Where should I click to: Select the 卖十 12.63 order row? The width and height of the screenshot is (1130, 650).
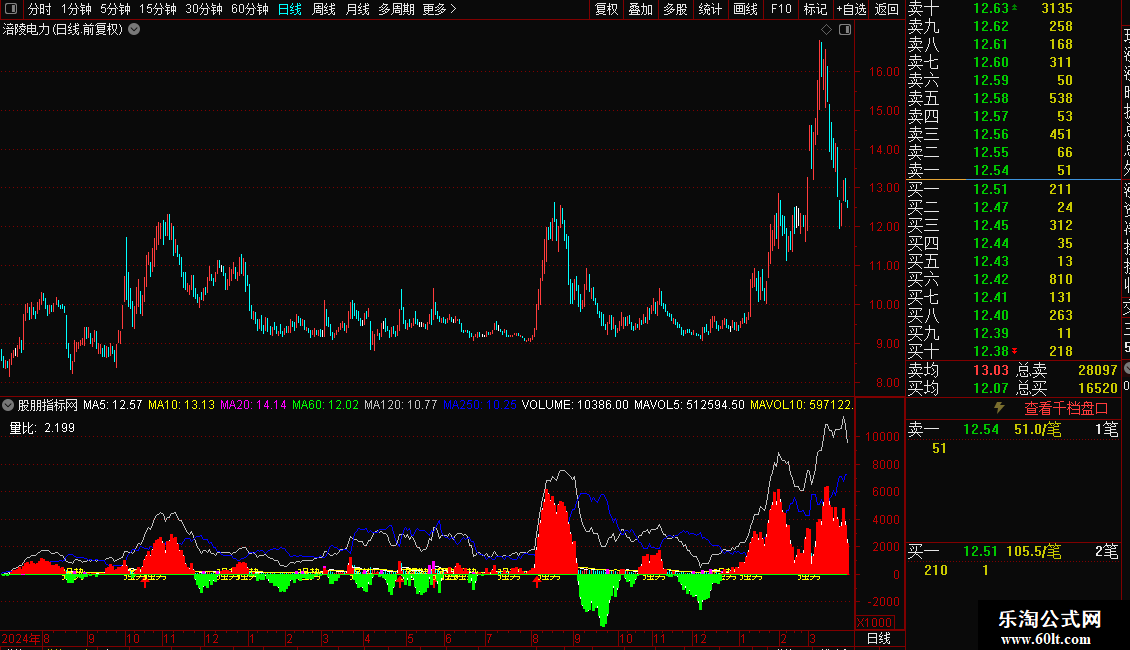pyautogui.click(x=1014, y=8)
